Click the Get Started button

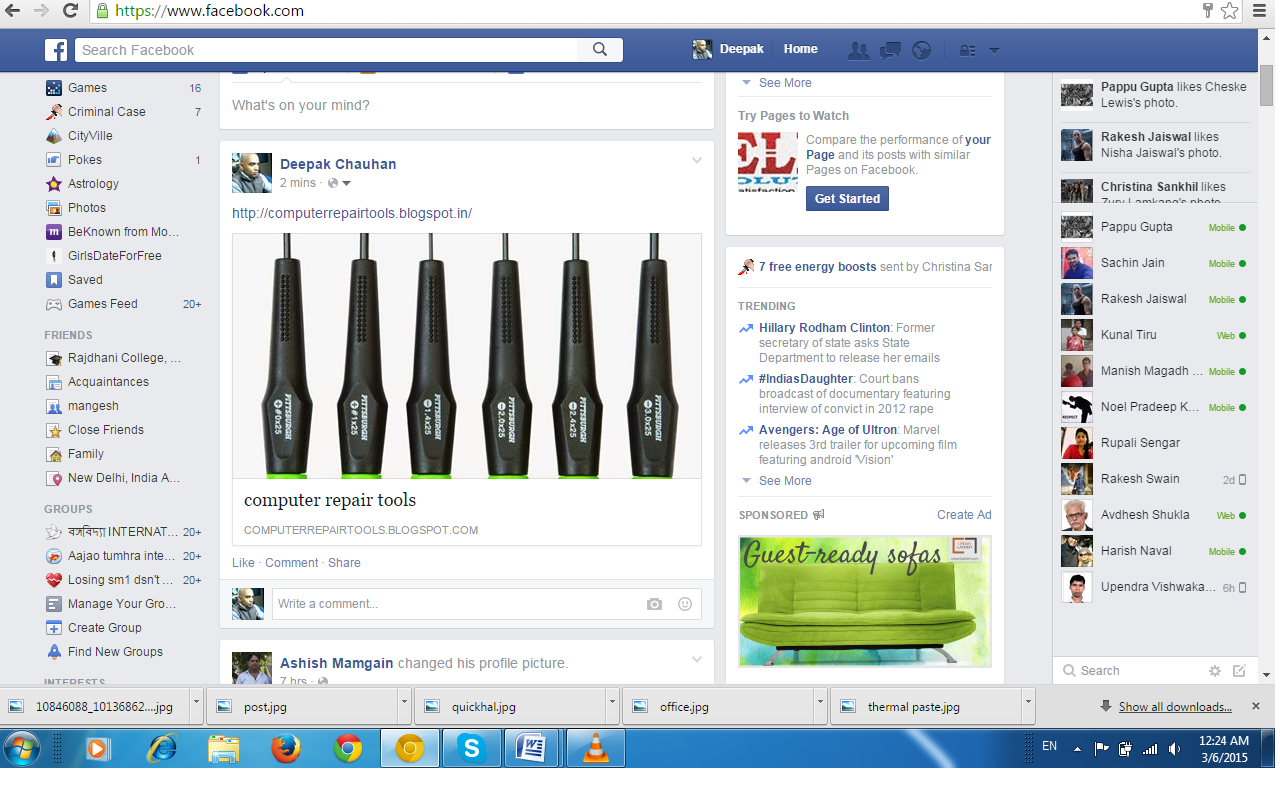point(846,198)
